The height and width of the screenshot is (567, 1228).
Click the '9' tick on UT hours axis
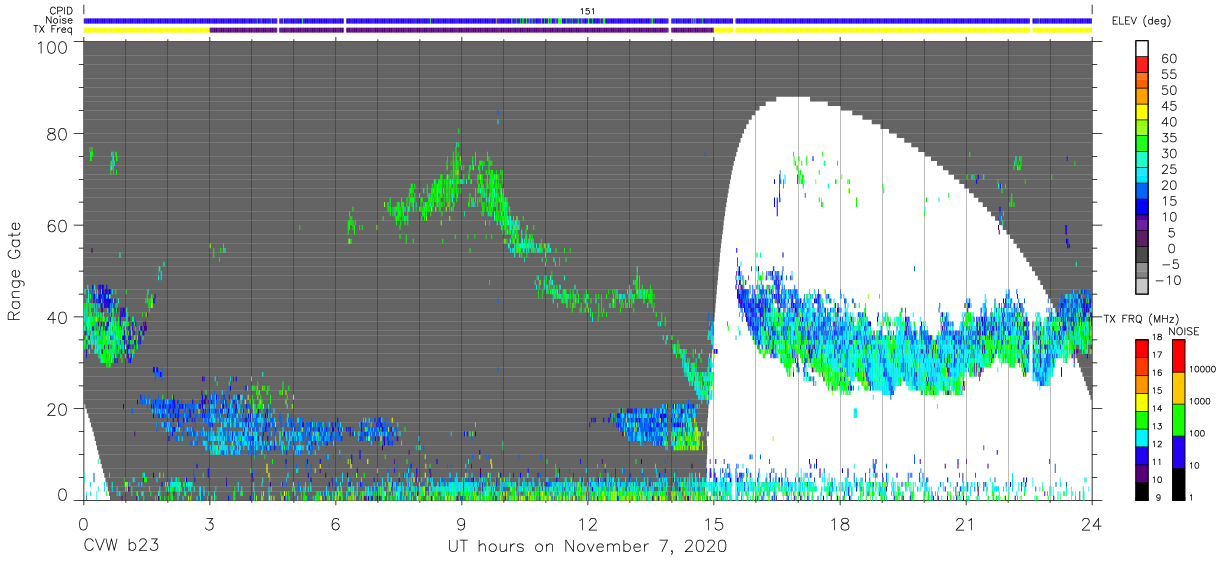click(x=461, y=522)
